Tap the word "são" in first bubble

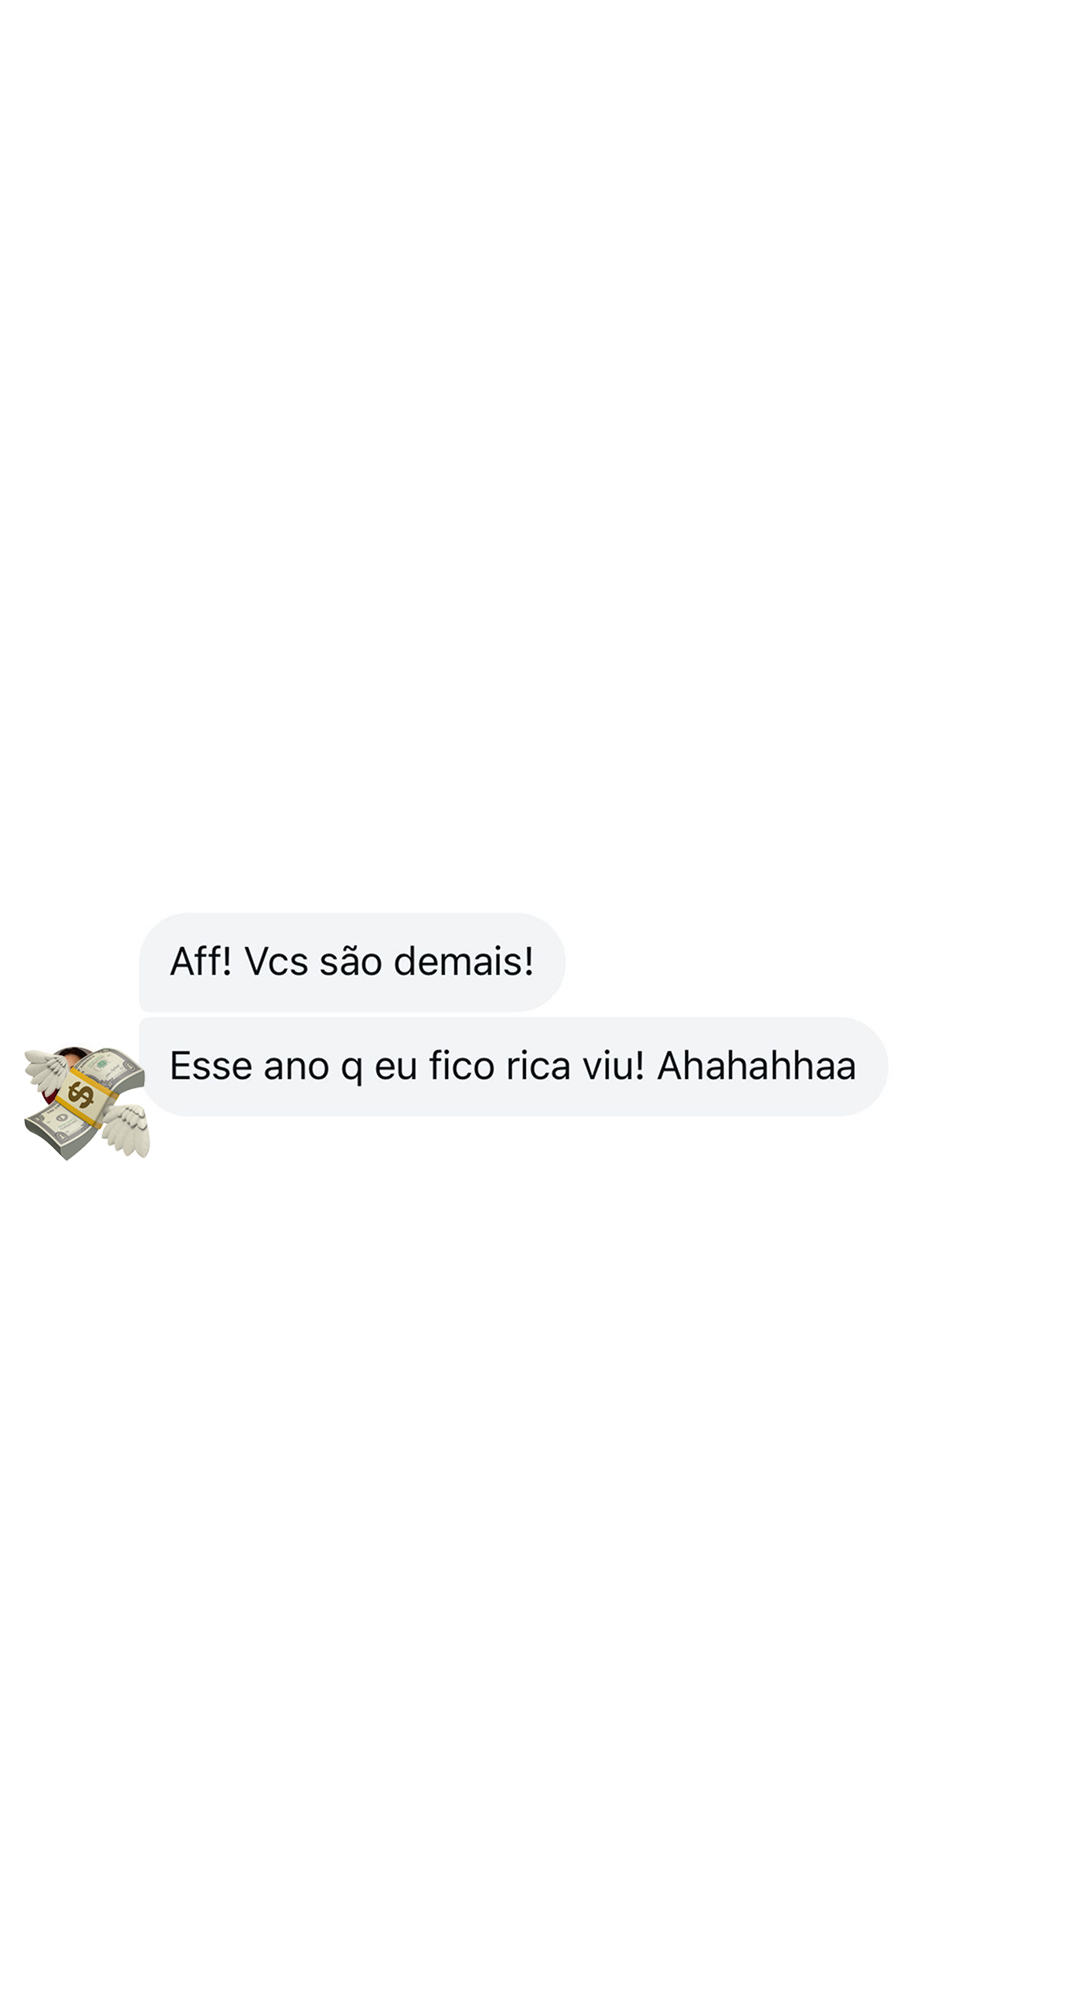[x=350, y=962]
